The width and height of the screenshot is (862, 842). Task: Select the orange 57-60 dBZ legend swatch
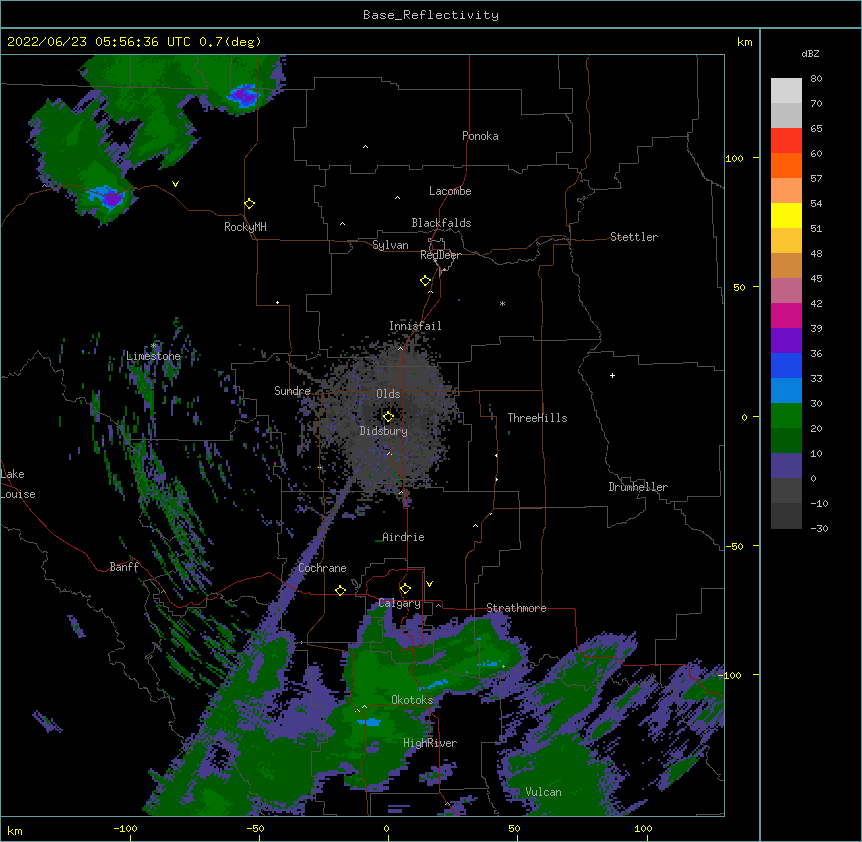786,165
